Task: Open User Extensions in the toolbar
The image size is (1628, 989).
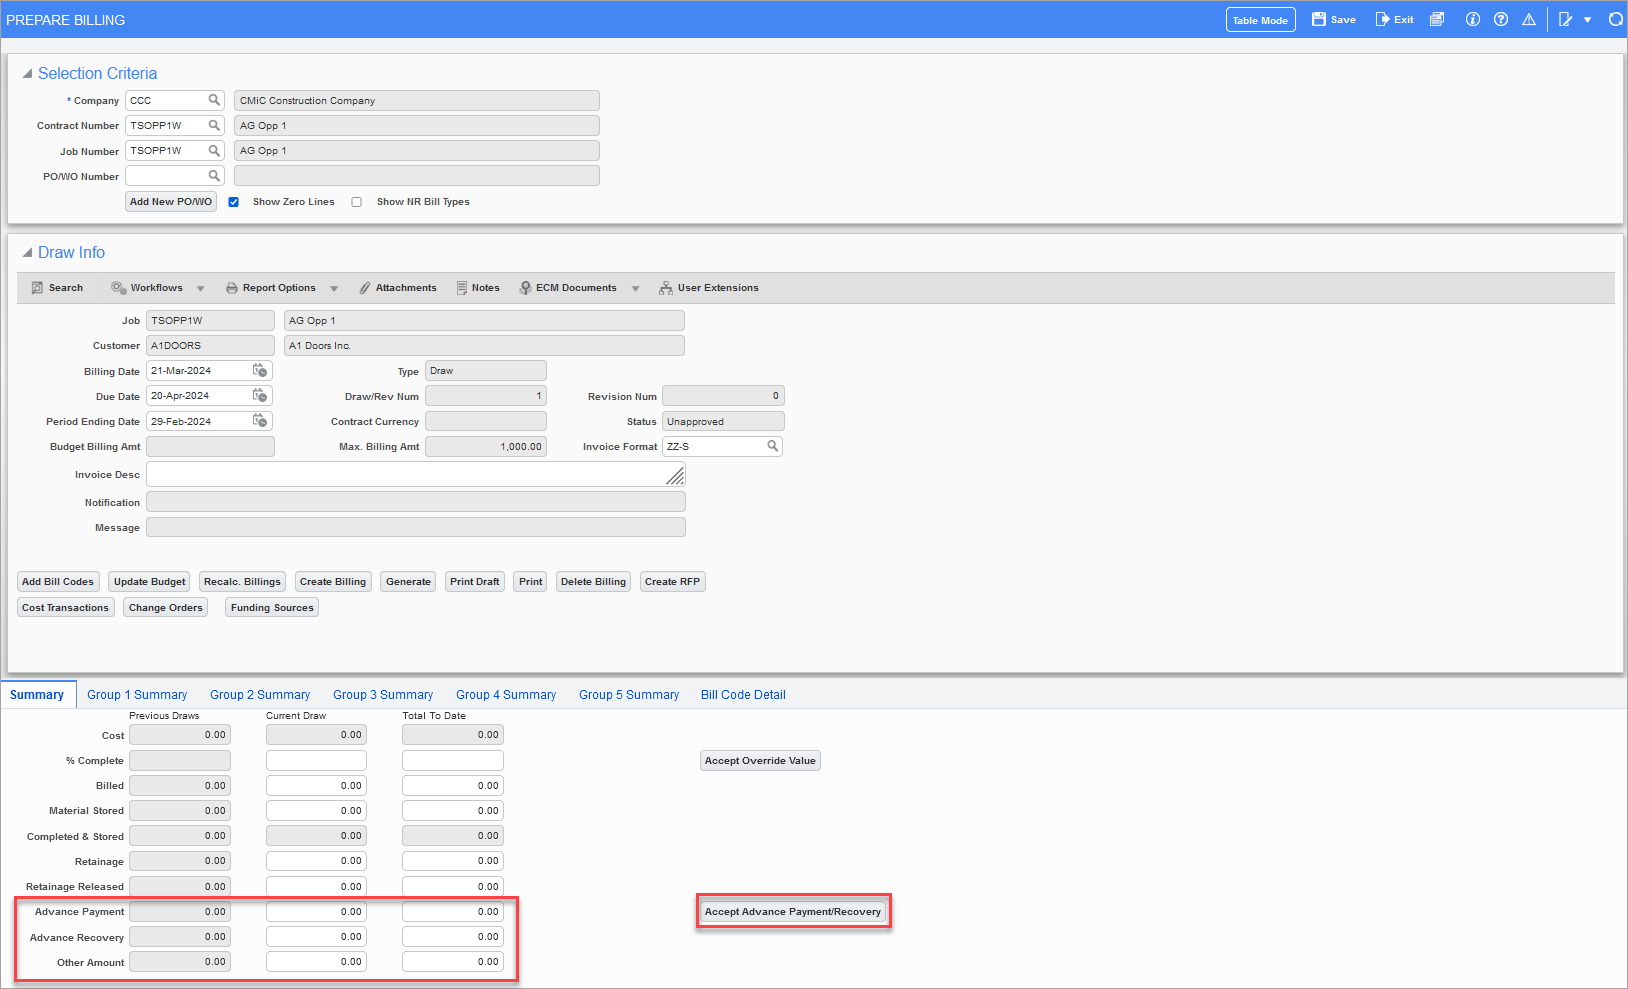Action: 709,288
